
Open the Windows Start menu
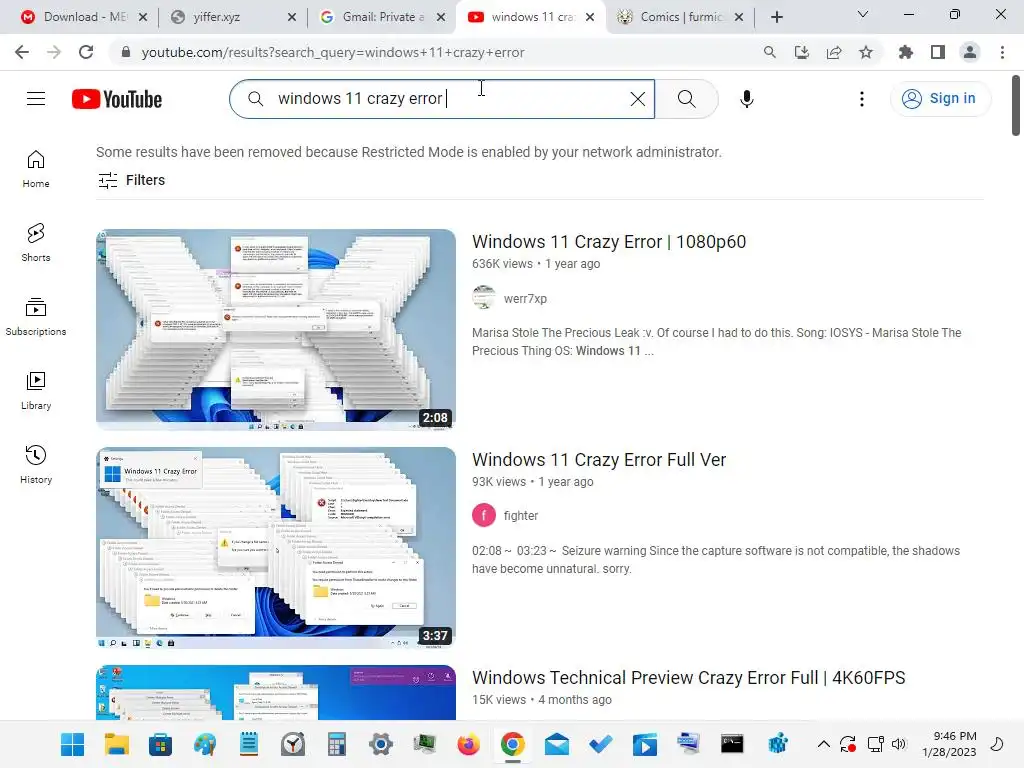coord(72,744)
